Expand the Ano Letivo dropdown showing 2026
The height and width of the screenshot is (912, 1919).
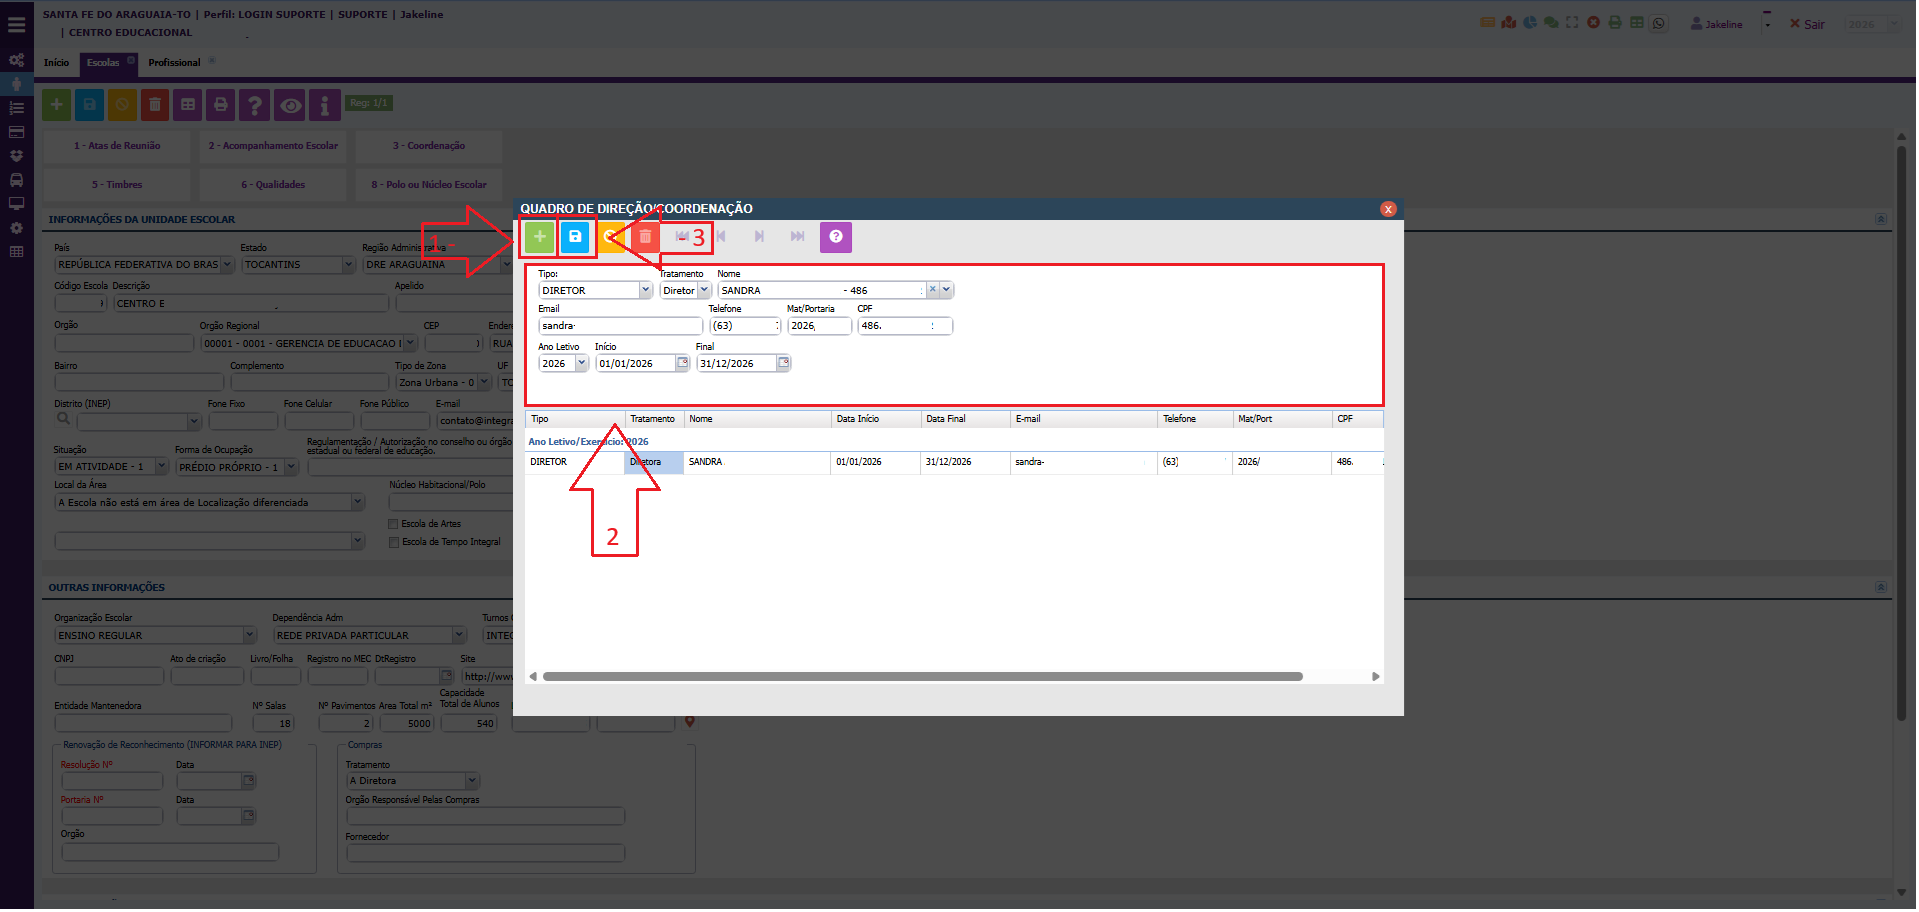581,363
